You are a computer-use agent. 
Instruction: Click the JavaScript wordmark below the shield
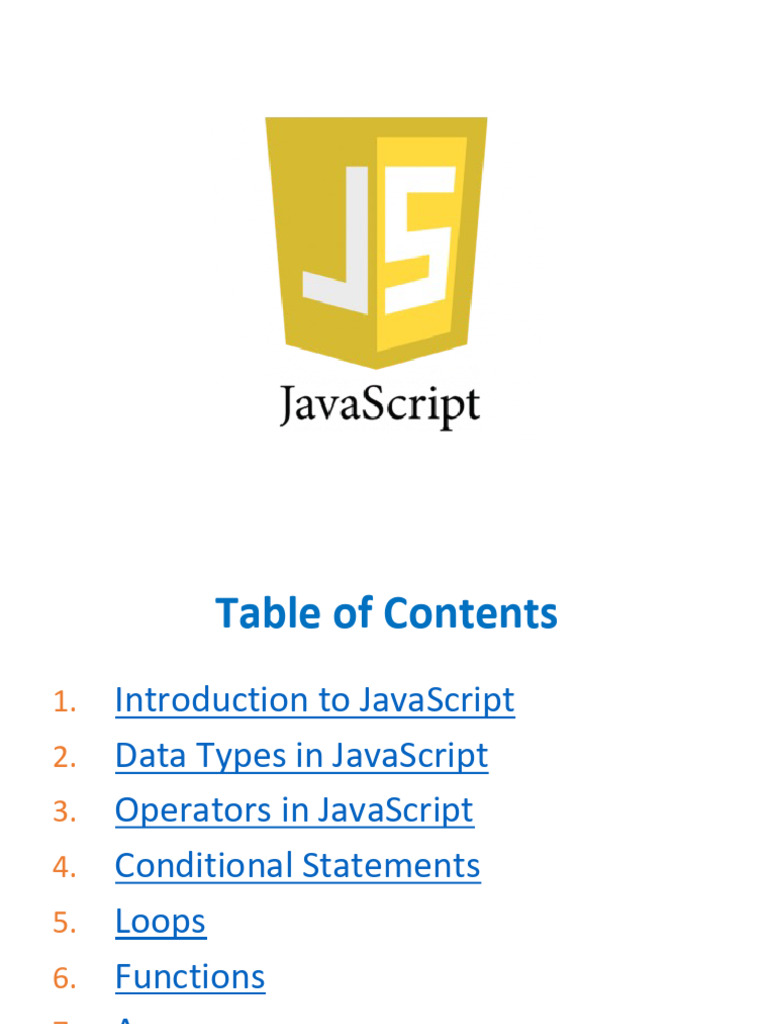[x=379, y=407]
